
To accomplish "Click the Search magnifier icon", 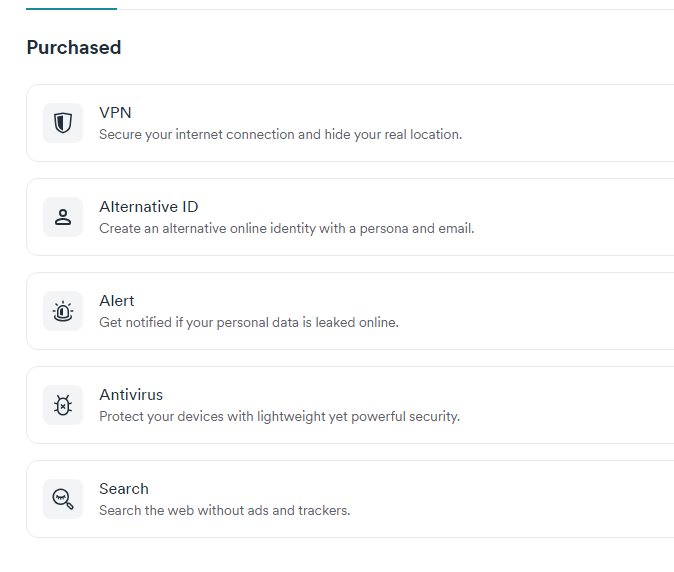I will coord(63,499).
